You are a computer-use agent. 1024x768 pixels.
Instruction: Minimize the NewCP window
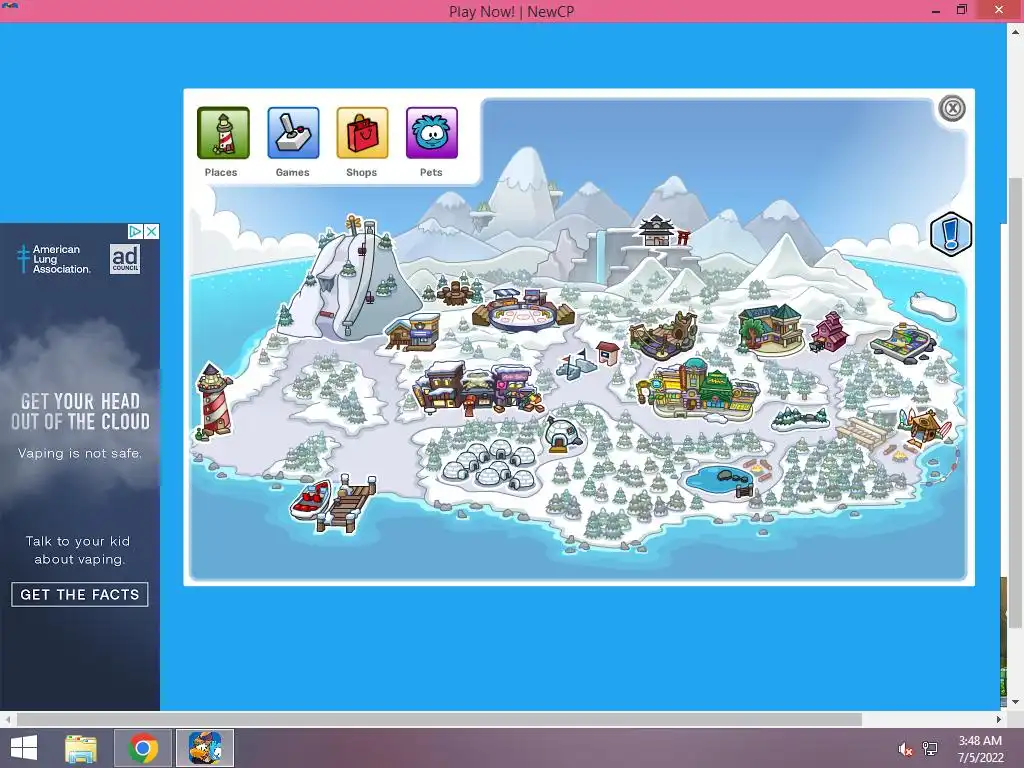click(936, 10)
